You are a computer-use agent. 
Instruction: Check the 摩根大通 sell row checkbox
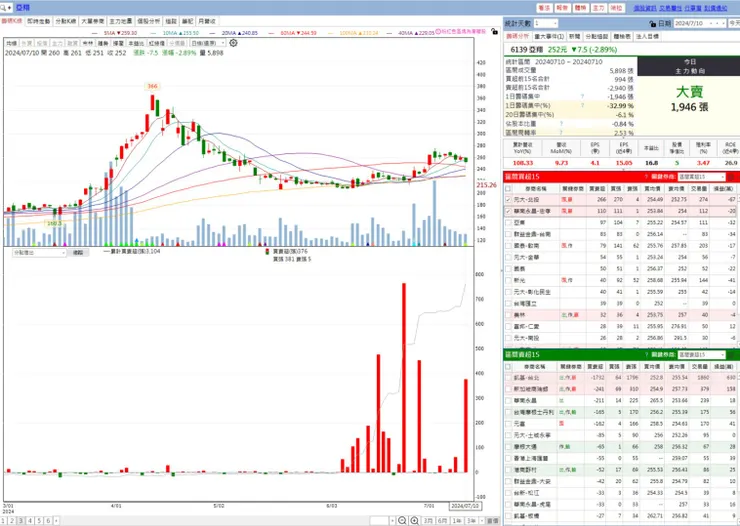coord(508,447)
